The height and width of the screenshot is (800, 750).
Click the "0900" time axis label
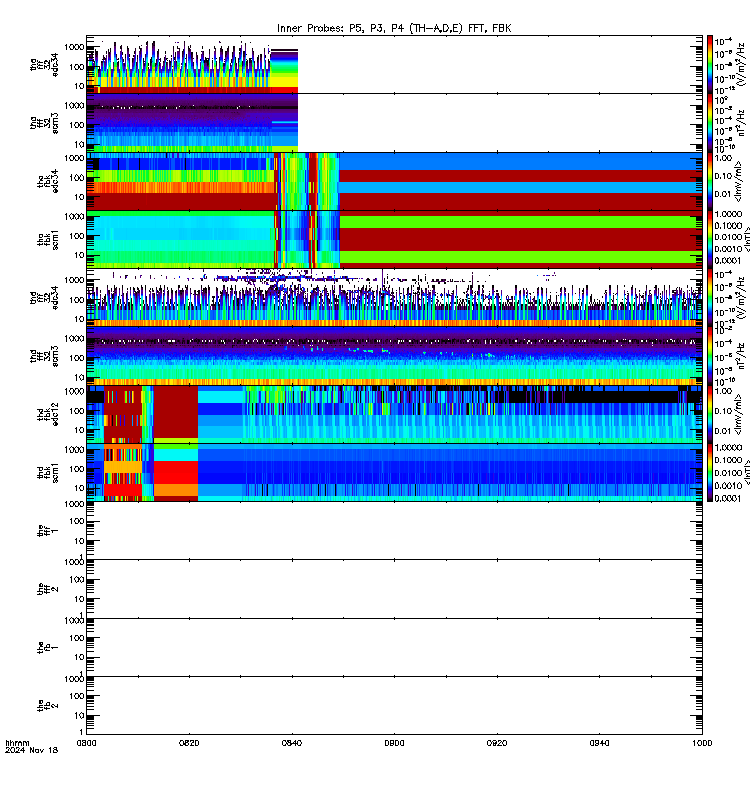(394, 743)
